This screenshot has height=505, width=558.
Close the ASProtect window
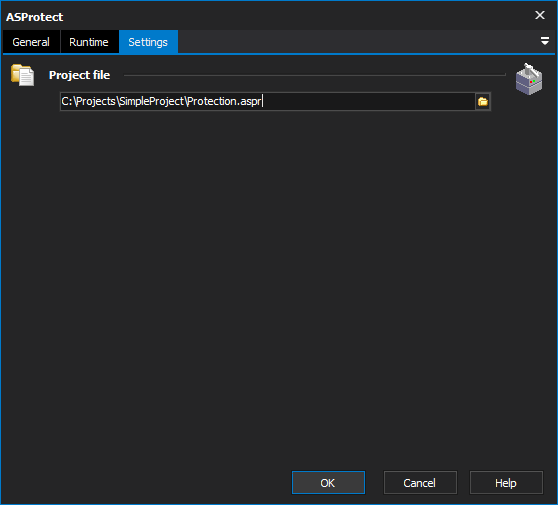pos(540,15)
